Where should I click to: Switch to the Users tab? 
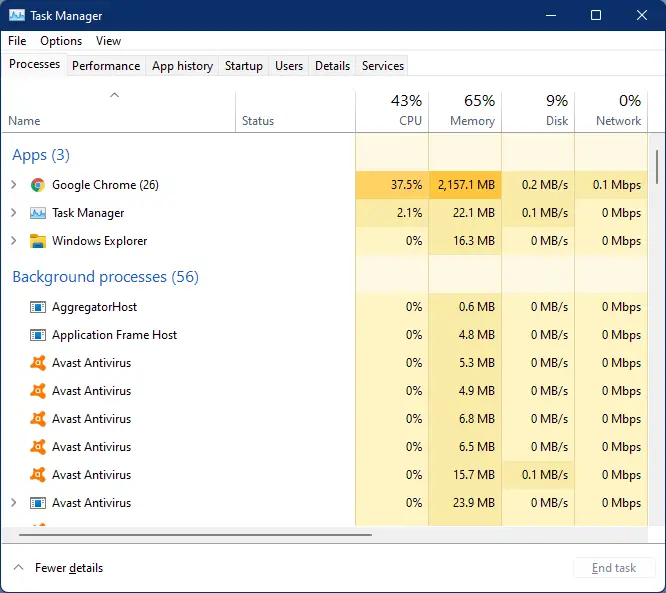point(289,66)
